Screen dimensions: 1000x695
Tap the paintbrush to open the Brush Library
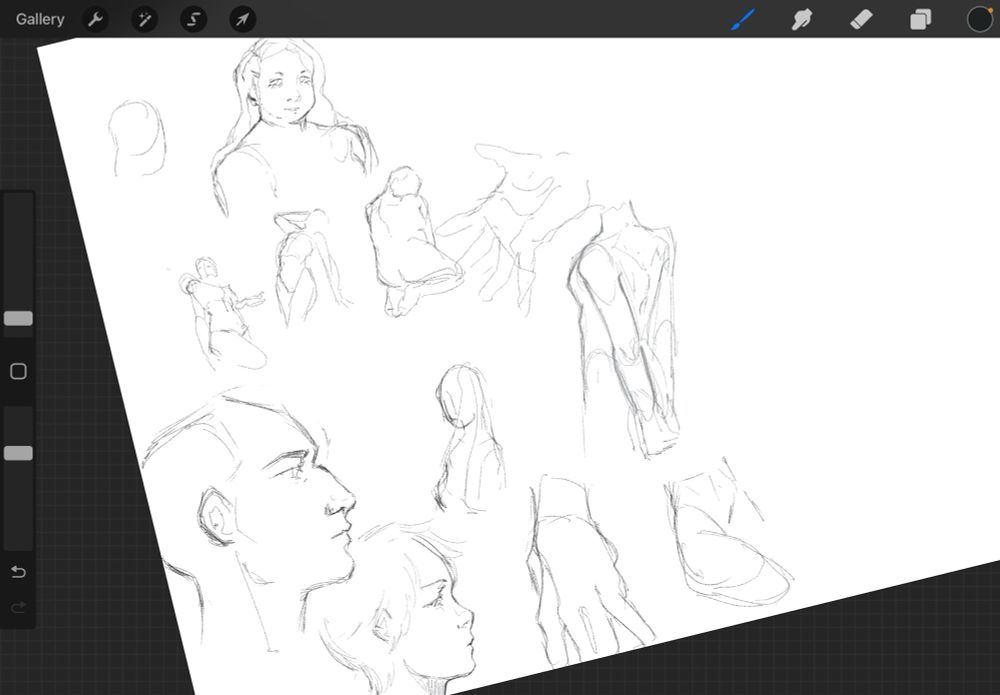pos(743,19)
